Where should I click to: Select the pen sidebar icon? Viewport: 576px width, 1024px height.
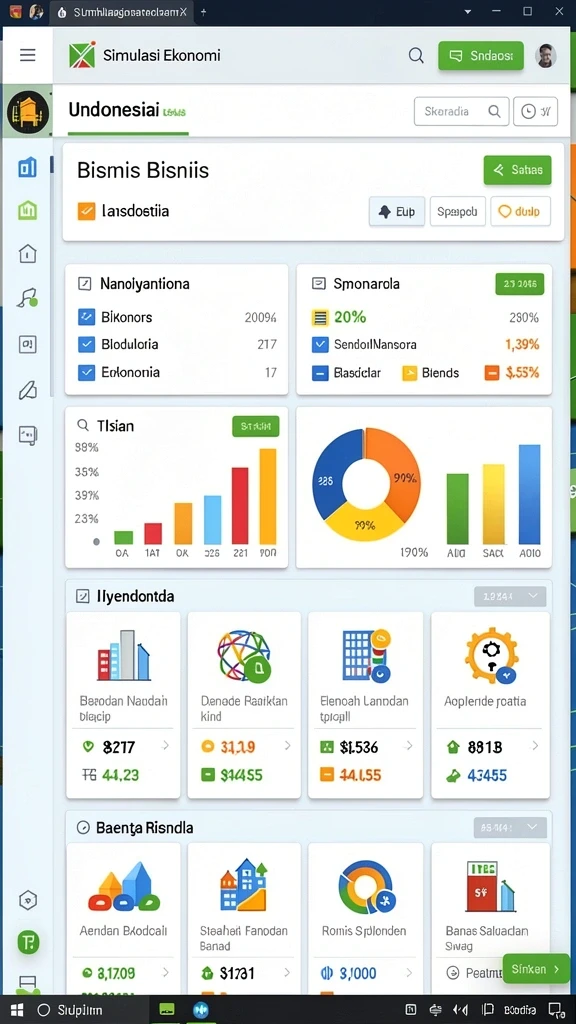coord(27,390)
